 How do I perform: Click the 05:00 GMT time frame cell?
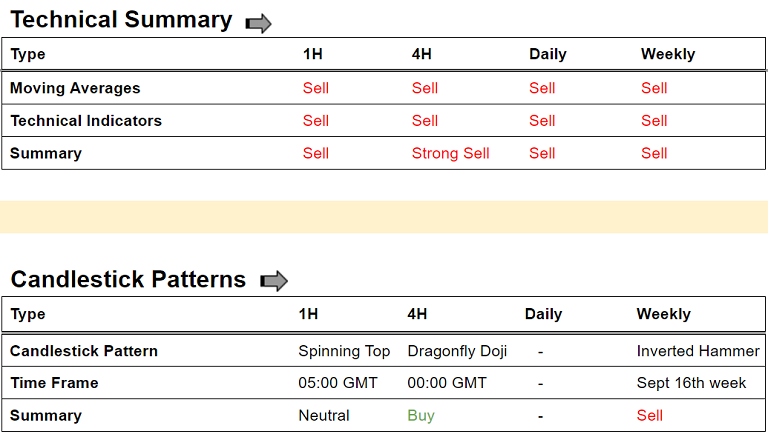point(339,383)
